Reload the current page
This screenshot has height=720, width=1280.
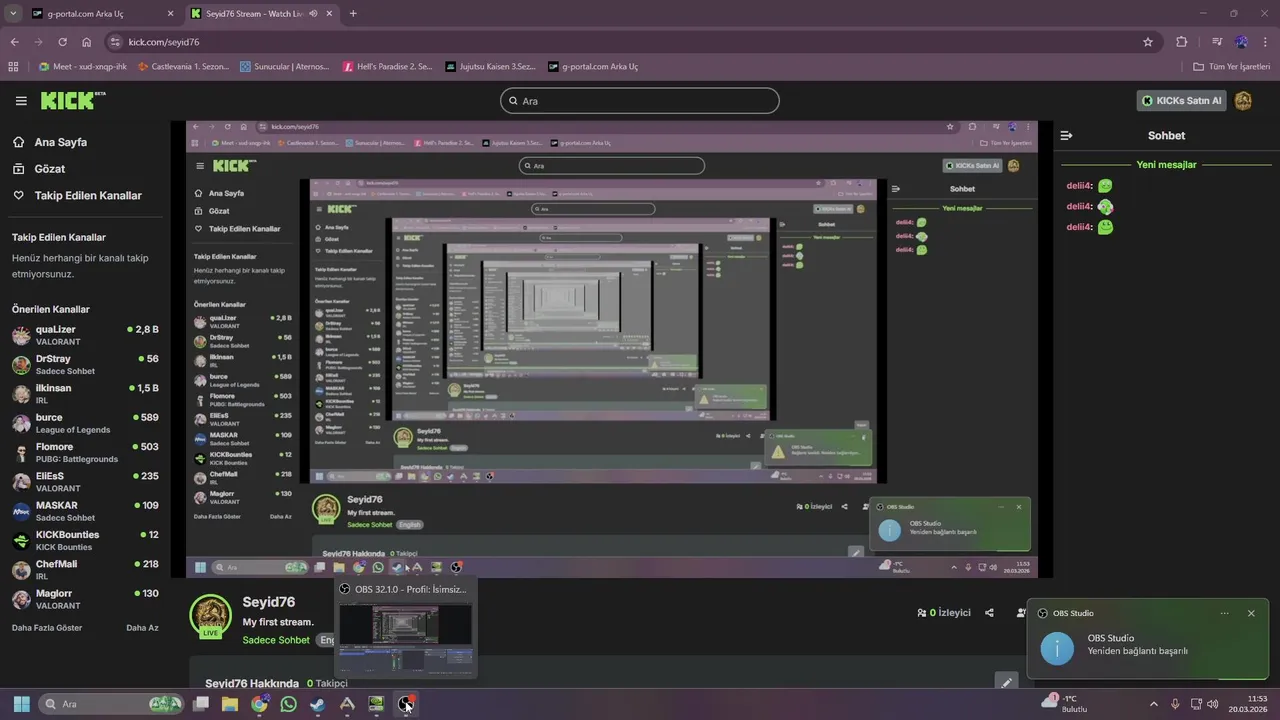(62, 42)
